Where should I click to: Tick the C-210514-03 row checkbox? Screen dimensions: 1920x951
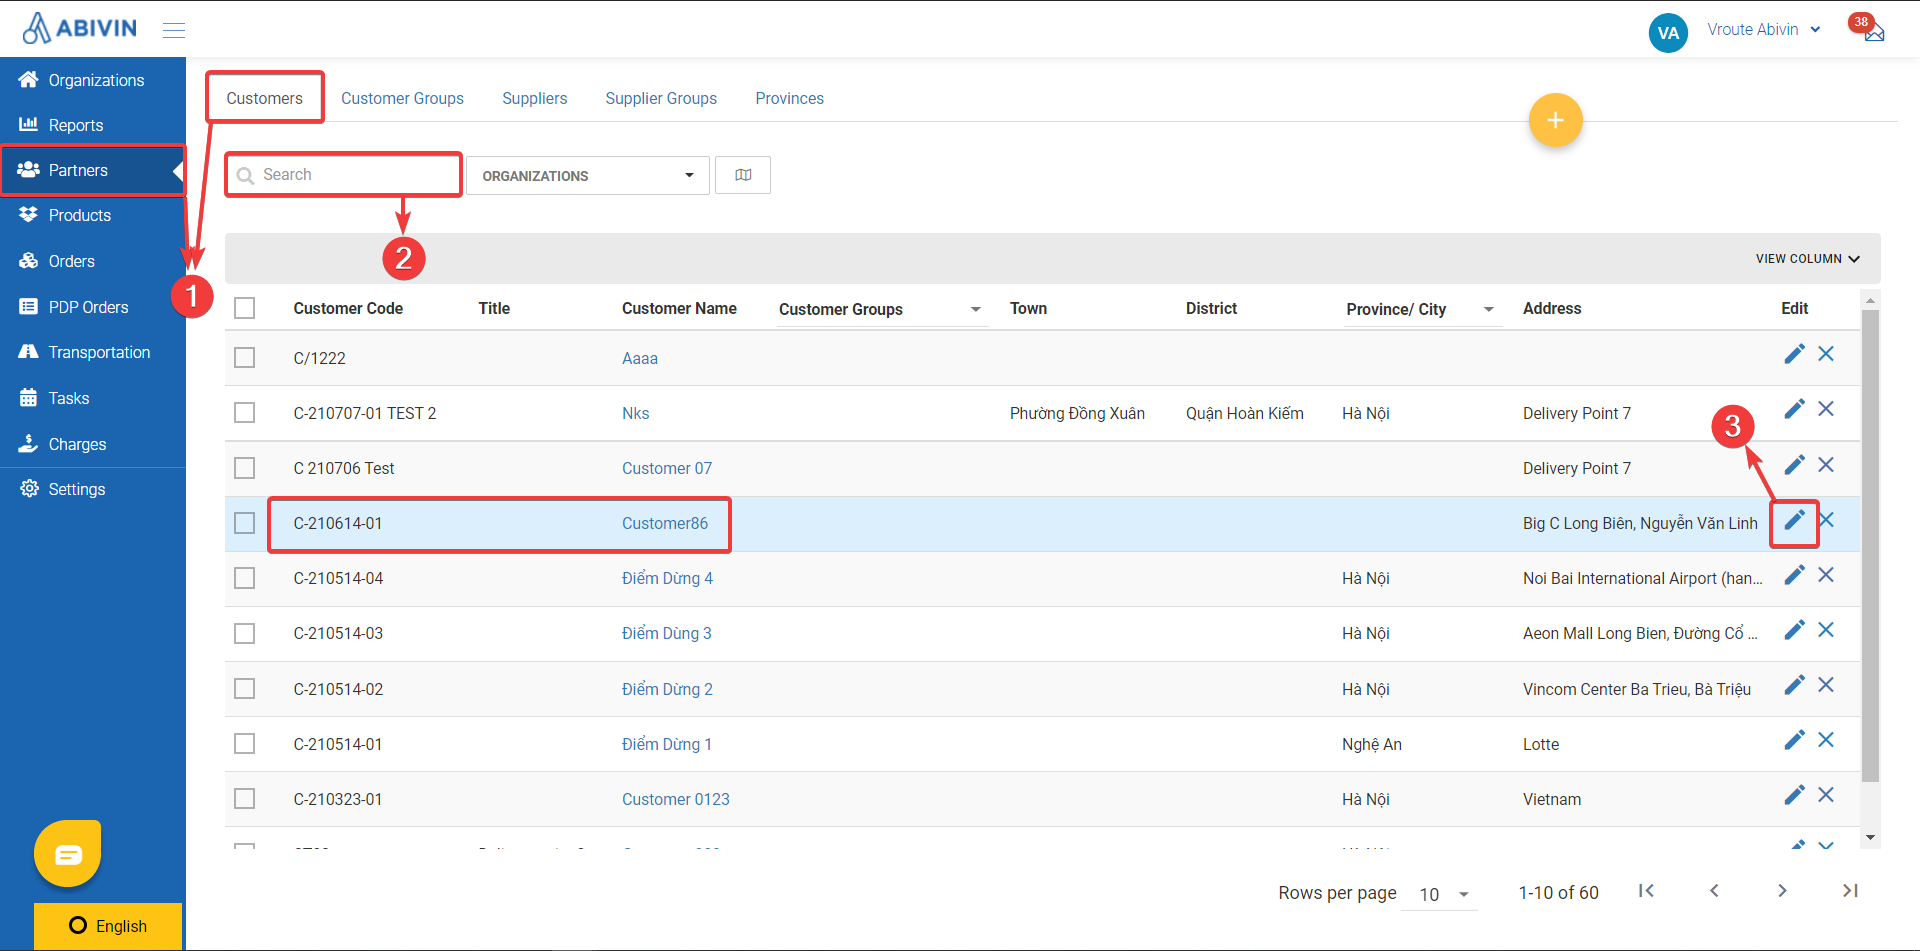click(245, 633)
